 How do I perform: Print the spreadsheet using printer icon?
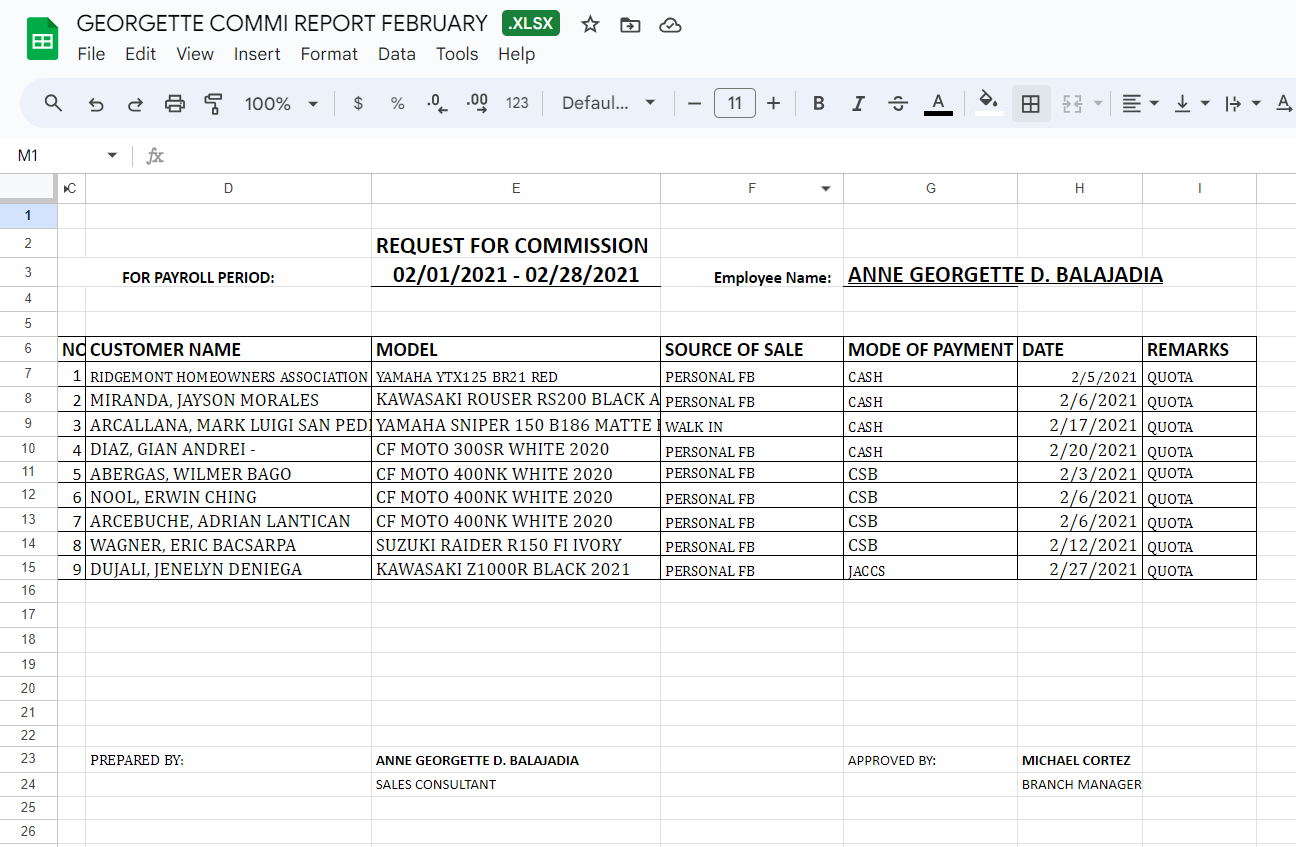[175, 103]
